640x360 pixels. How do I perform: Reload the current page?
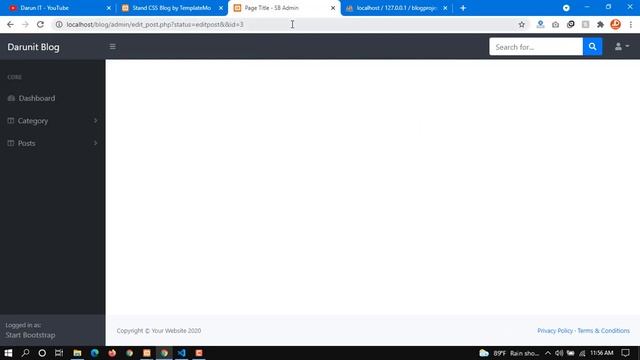pyautogui.click(x=40, y=24)
